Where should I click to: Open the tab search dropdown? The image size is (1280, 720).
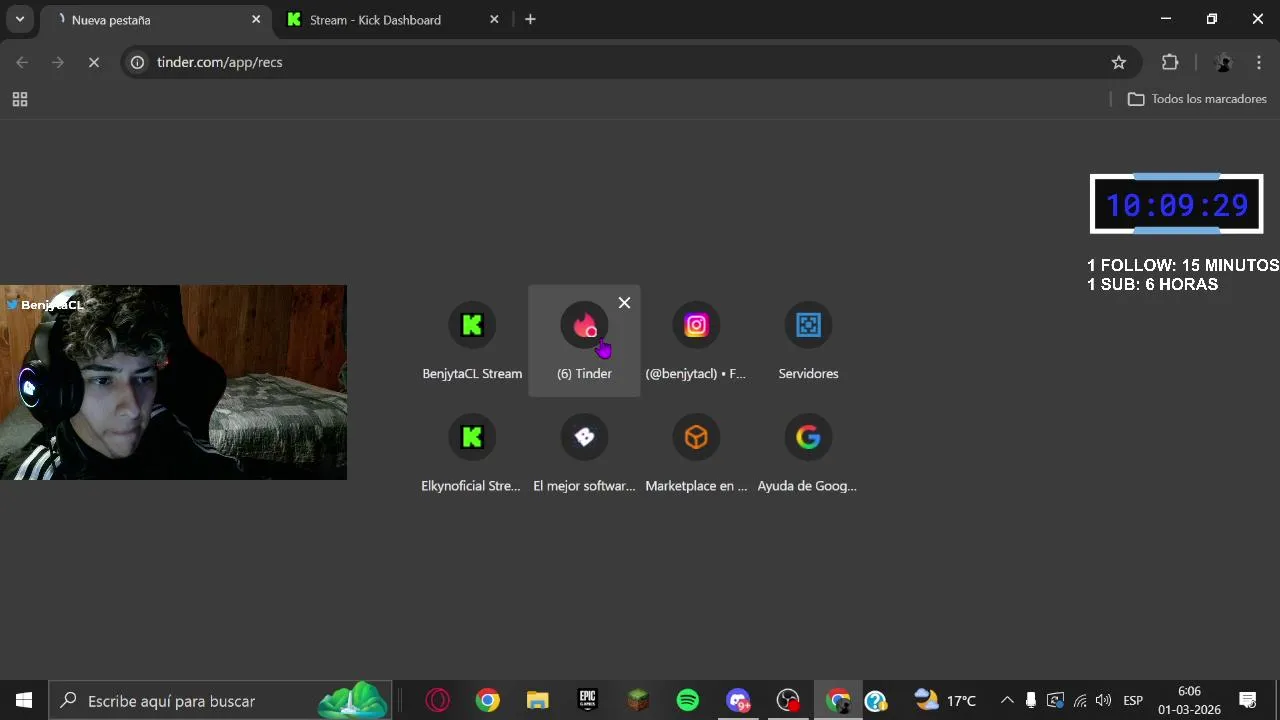click(19, 19)
